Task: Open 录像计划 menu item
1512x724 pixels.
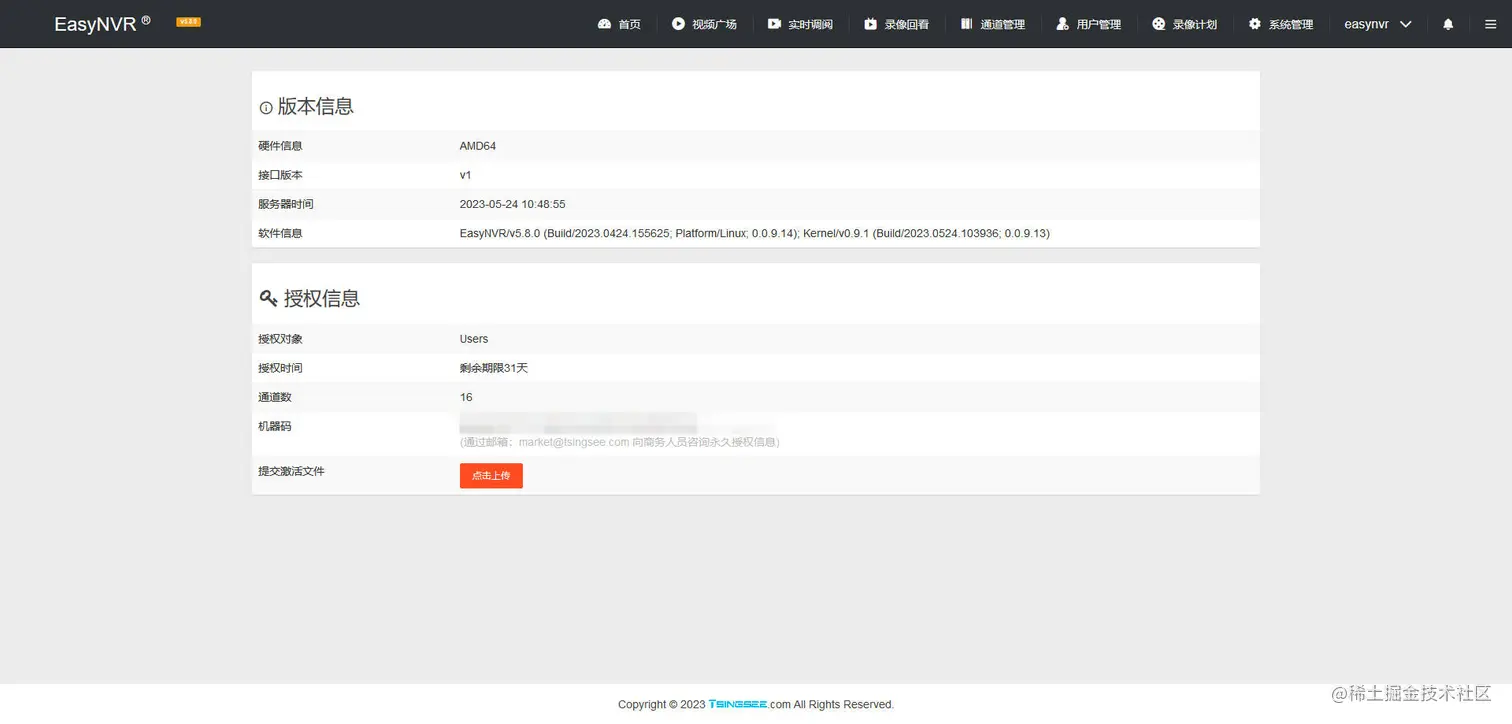Action: pyautogui.click(x=1185, y=24)
